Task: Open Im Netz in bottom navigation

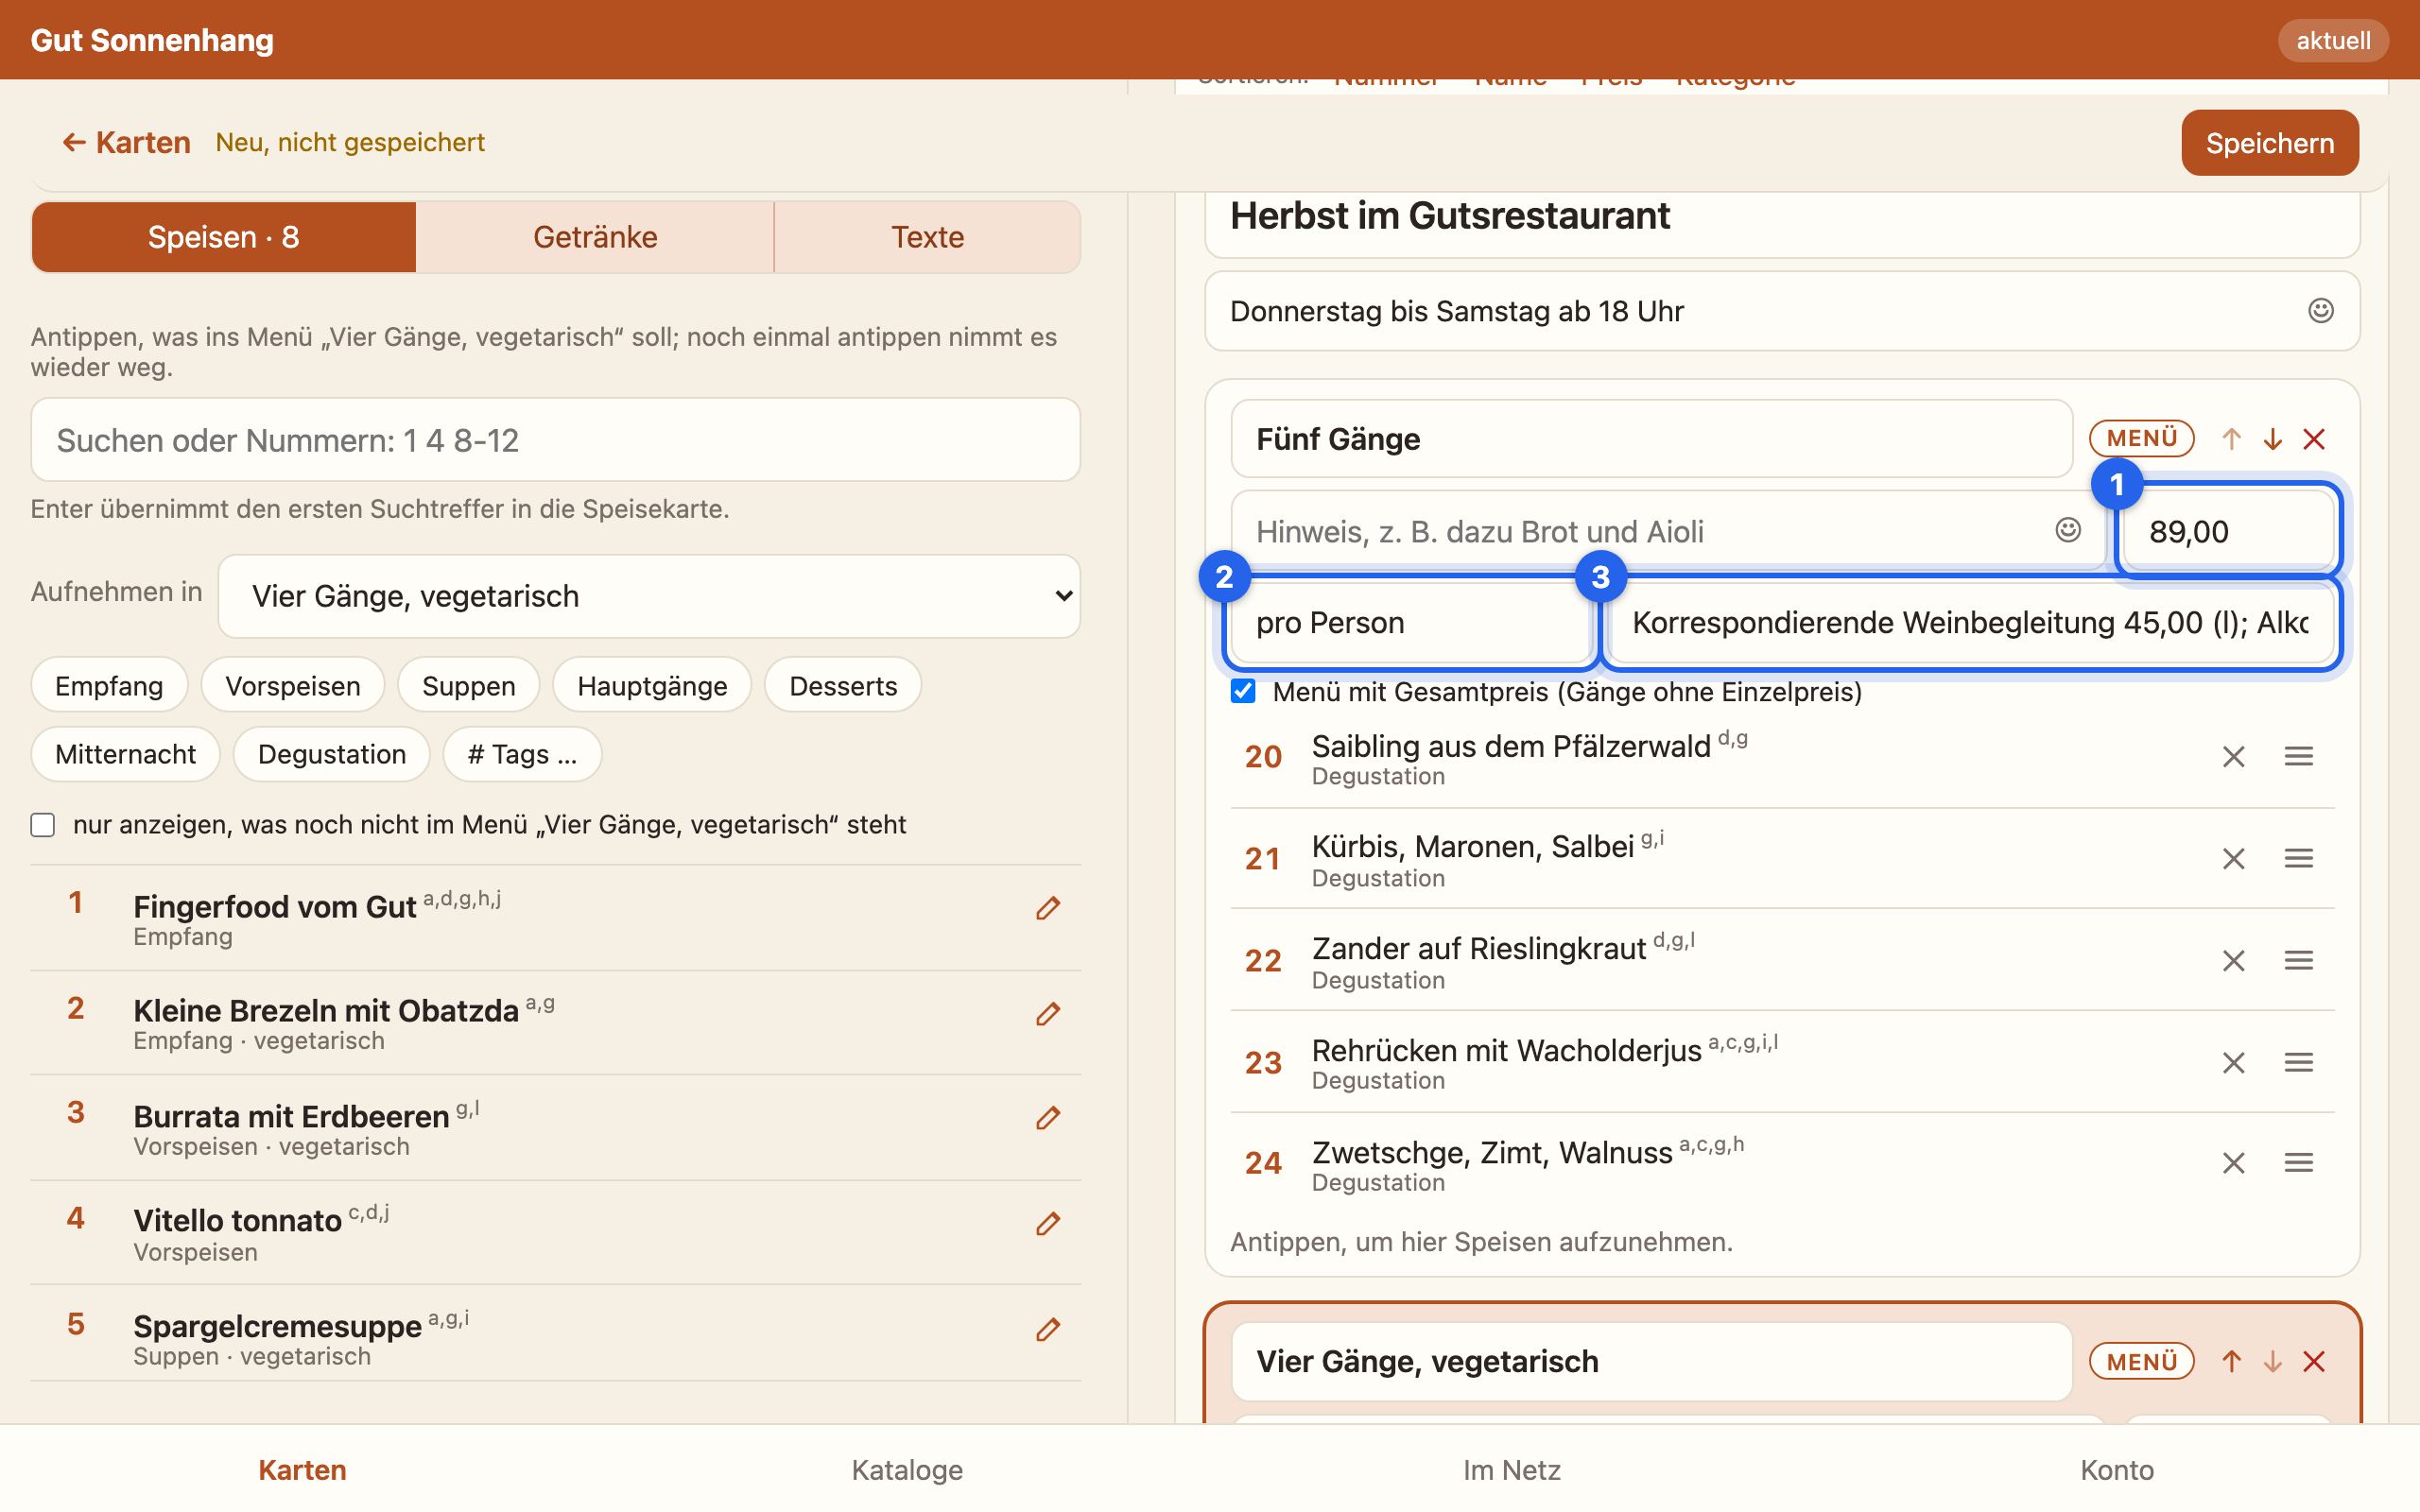Action: click(x=1512, y=1470)
